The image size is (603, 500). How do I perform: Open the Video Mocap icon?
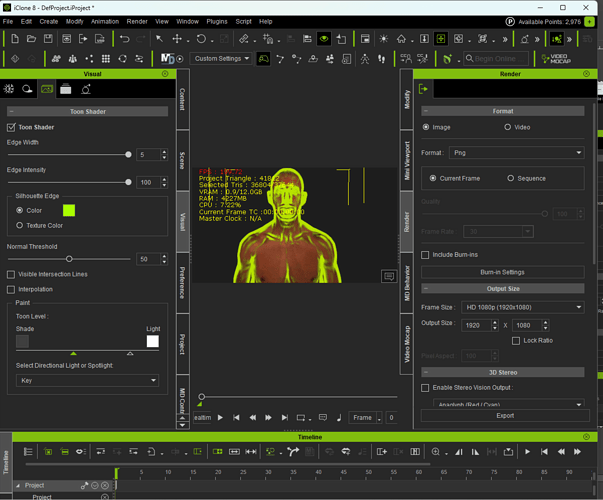click(556, 59)
